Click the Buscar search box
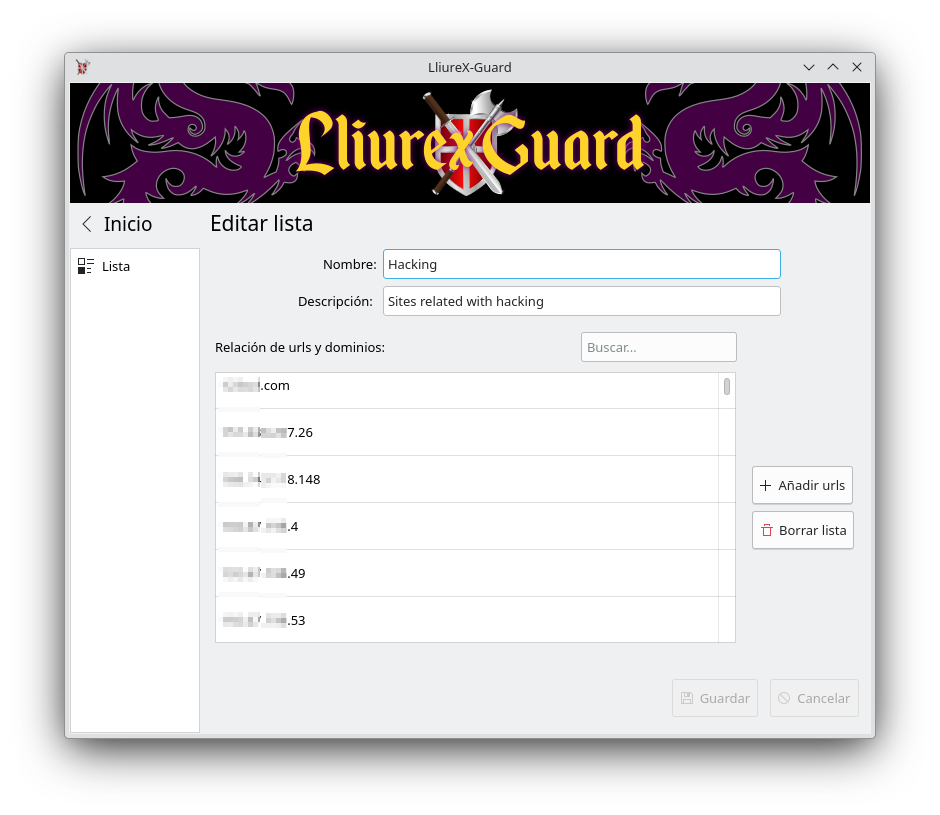This screenshot has height=815, width=940. coord(658,347)
